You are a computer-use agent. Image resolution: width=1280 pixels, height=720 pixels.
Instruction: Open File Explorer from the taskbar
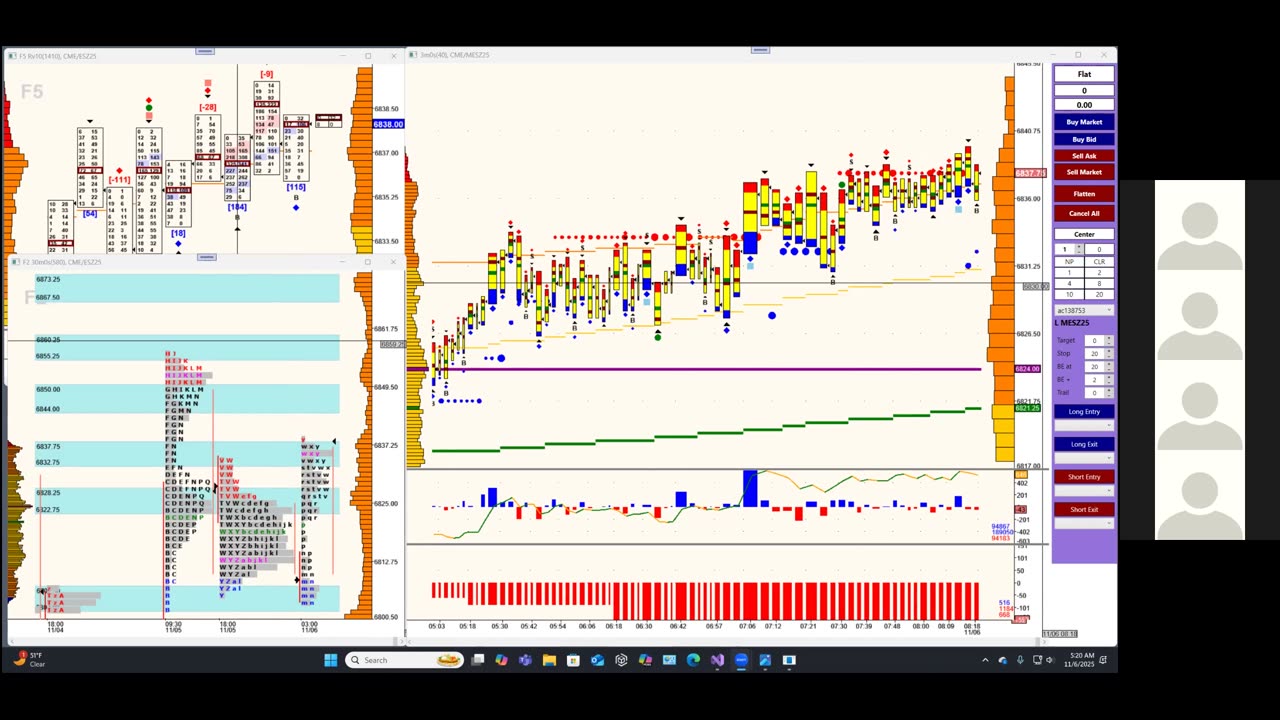coord(549,660)
